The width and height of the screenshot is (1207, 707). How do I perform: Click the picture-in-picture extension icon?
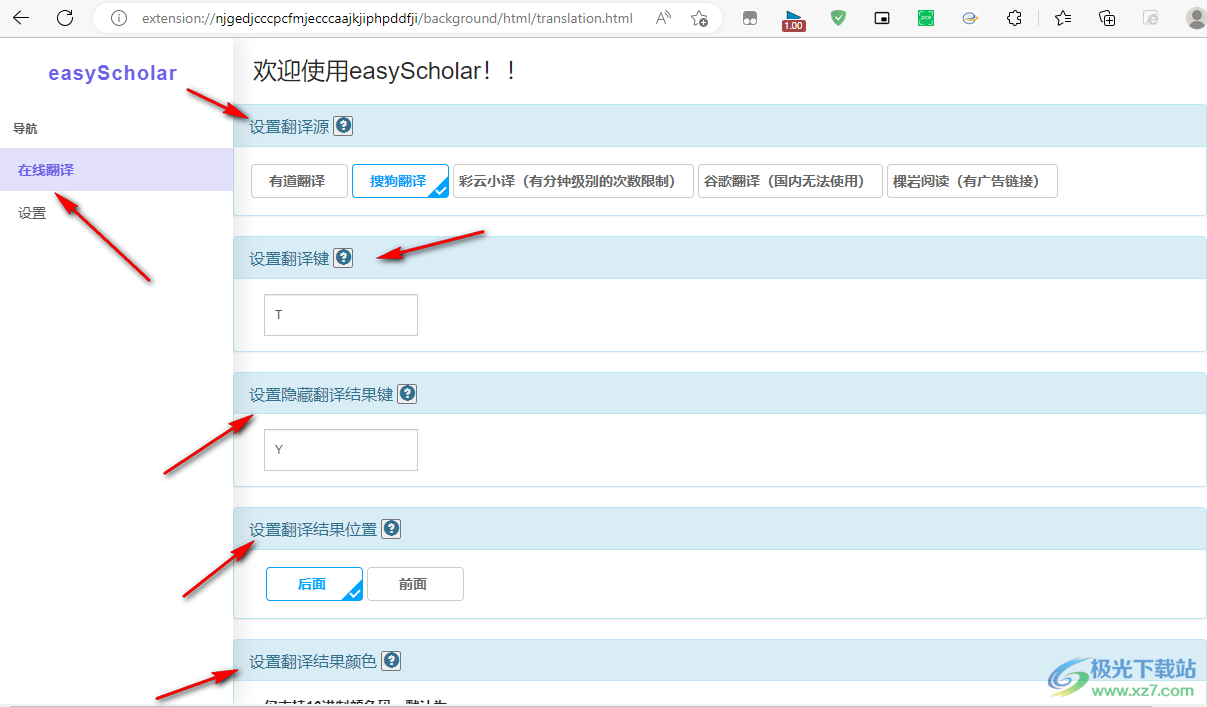(882, 18)
